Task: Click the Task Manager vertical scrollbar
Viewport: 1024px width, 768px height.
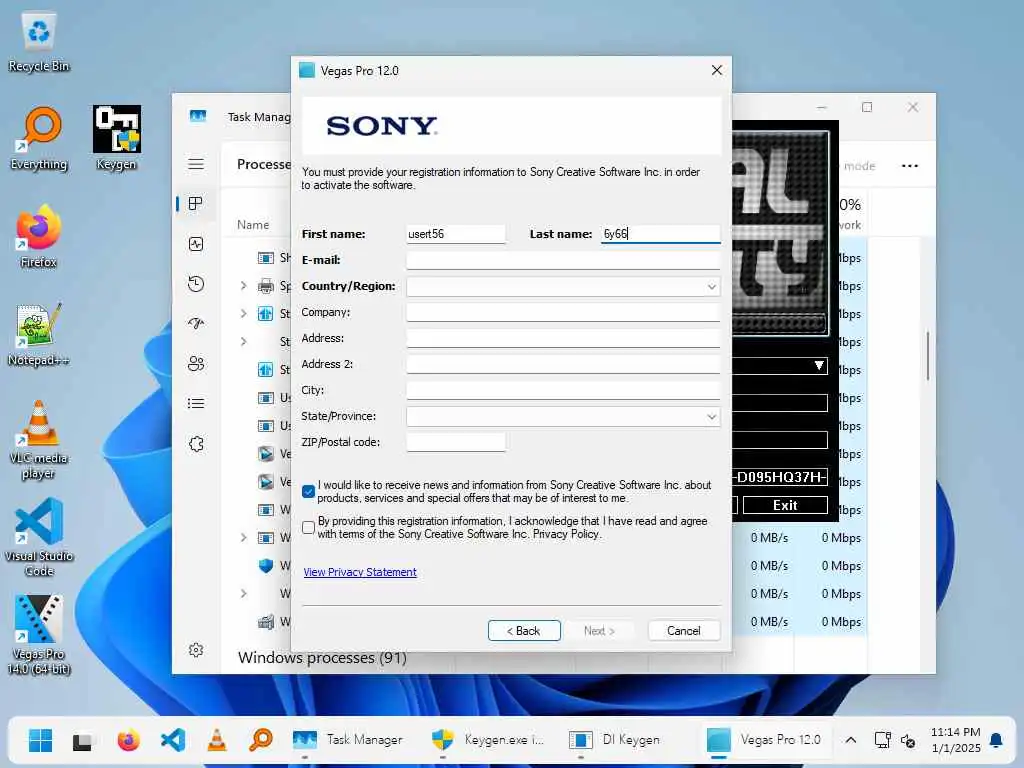Action: coord(927,356)
